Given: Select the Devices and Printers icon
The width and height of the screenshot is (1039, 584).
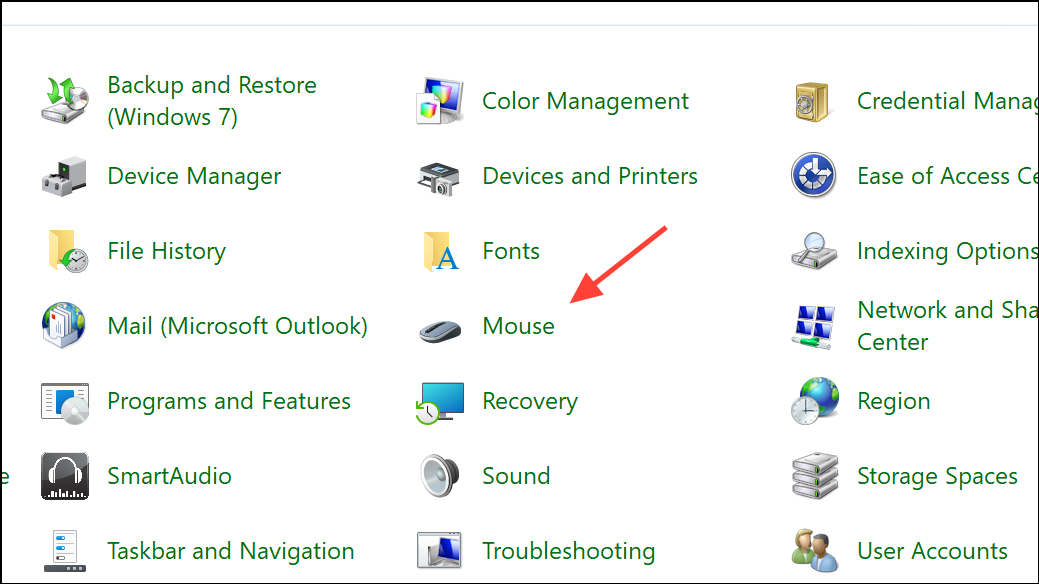Looking at the screenshot, I should click(438, 175).
